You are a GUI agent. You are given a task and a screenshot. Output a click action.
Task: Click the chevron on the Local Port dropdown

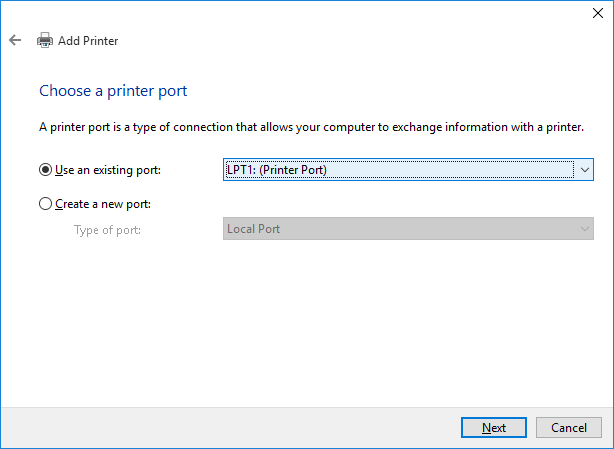click(x=585, y=229)
